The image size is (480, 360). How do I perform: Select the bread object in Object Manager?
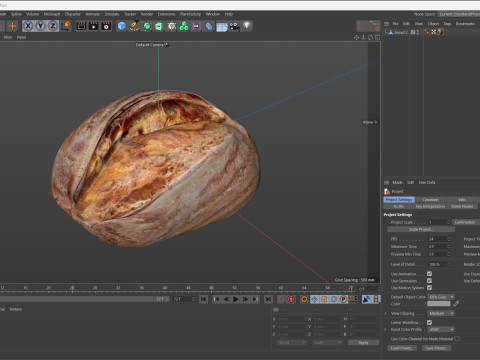tap(401, 32)
